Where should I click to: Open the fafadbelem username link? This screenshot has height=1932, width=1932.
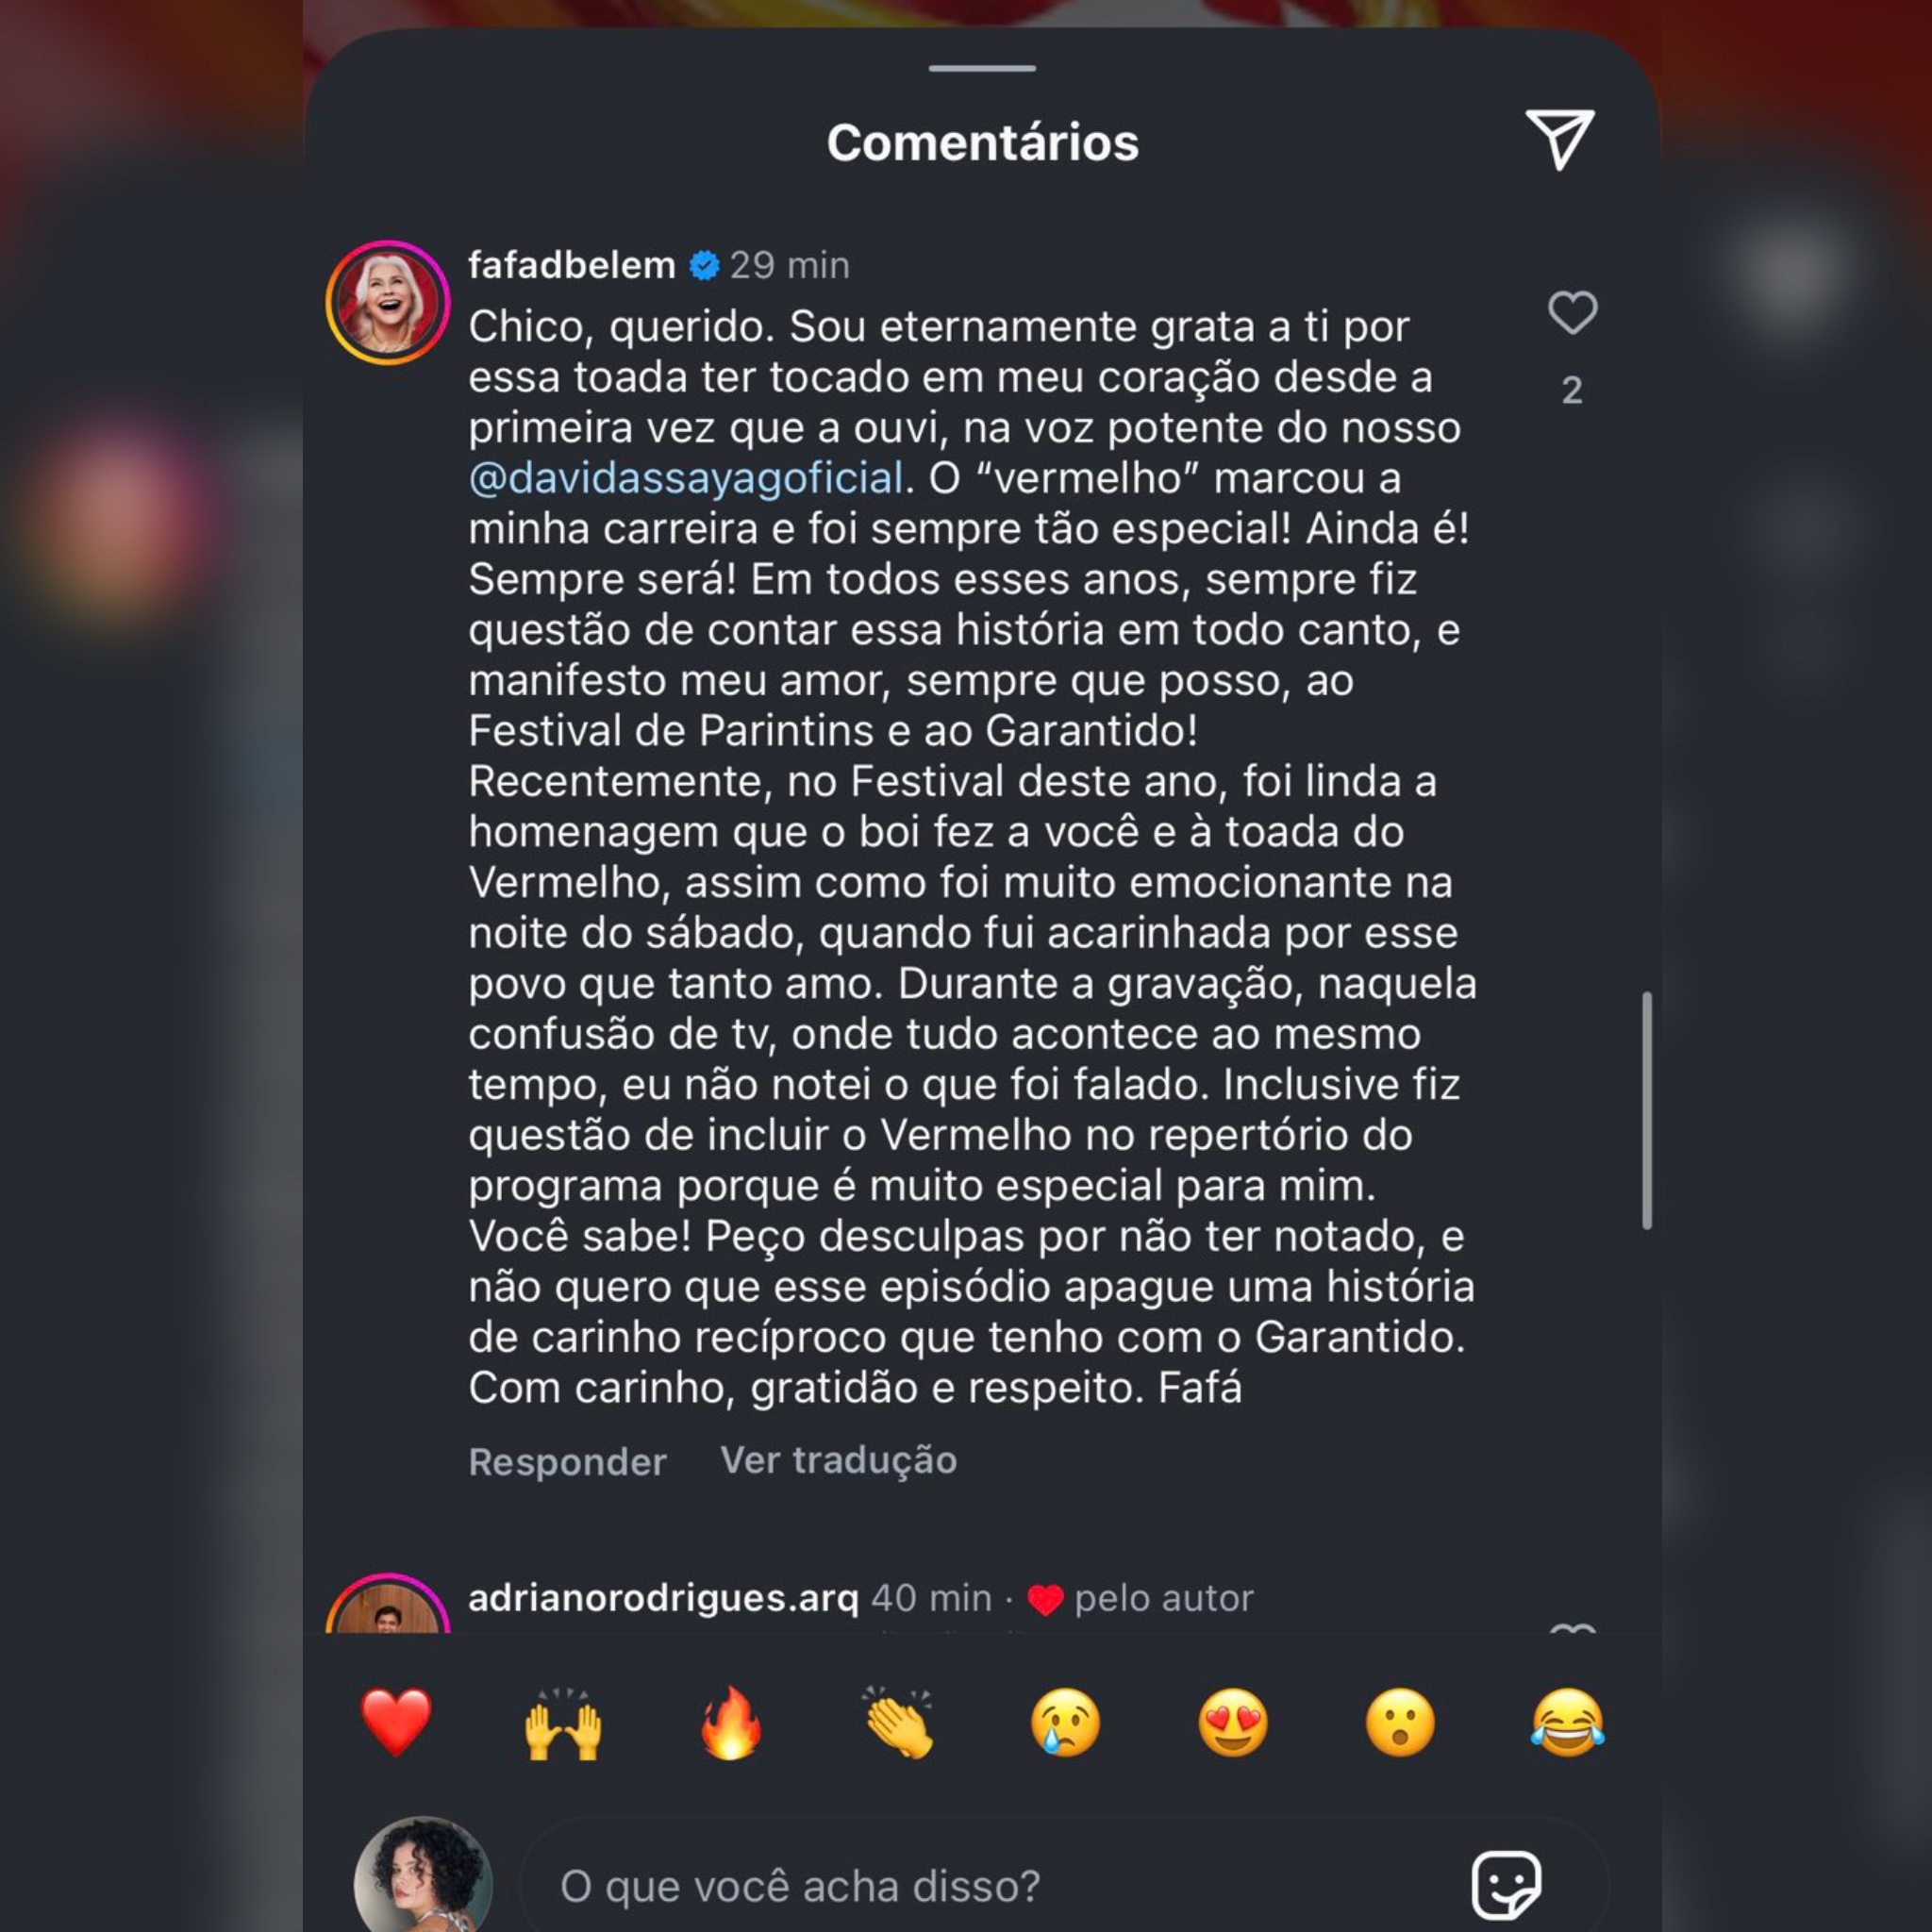pyautogui.click(x=571, y=265)
